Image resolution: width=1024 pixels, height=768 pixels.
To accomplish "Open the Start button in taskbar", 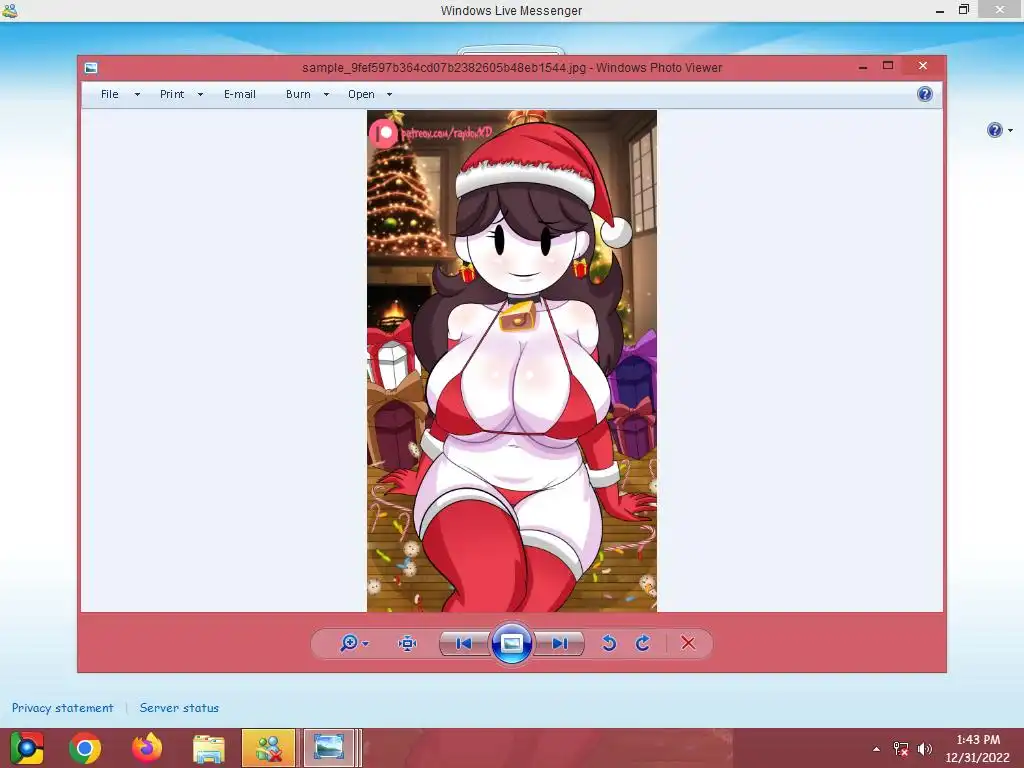I will pyautogui.click(x=27, y=748).
